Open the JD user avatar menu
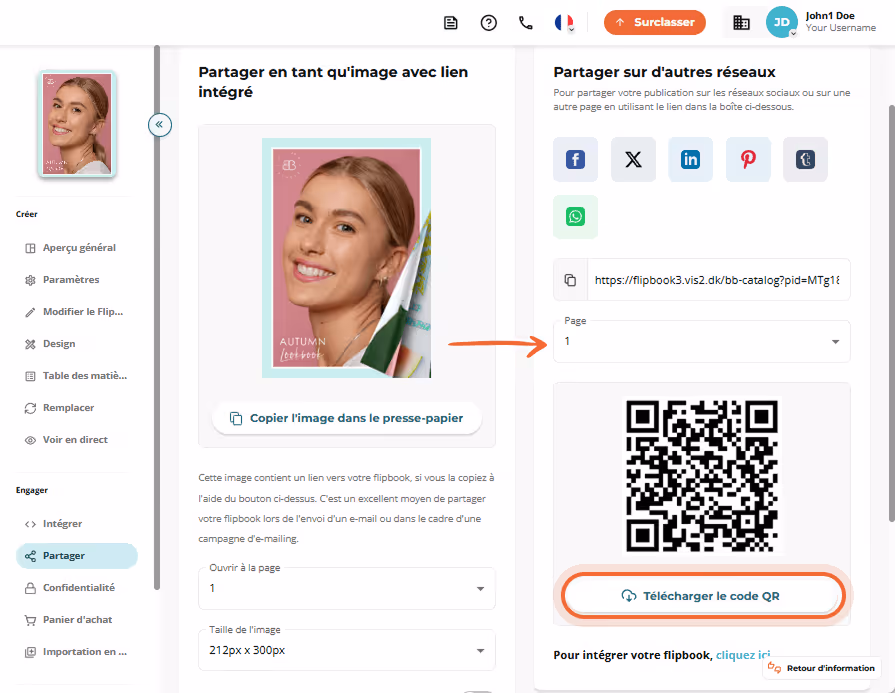 pyautogui.click(x=781, y=22)
